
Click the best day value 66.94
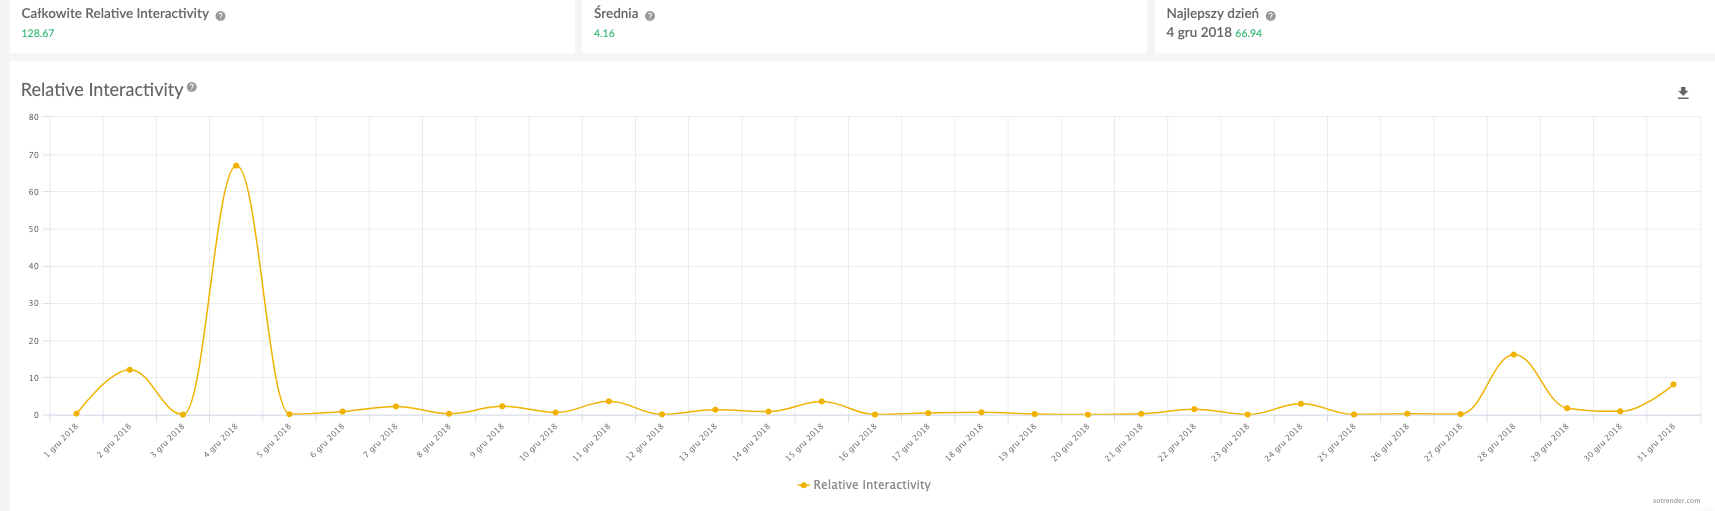[1248, 34]
